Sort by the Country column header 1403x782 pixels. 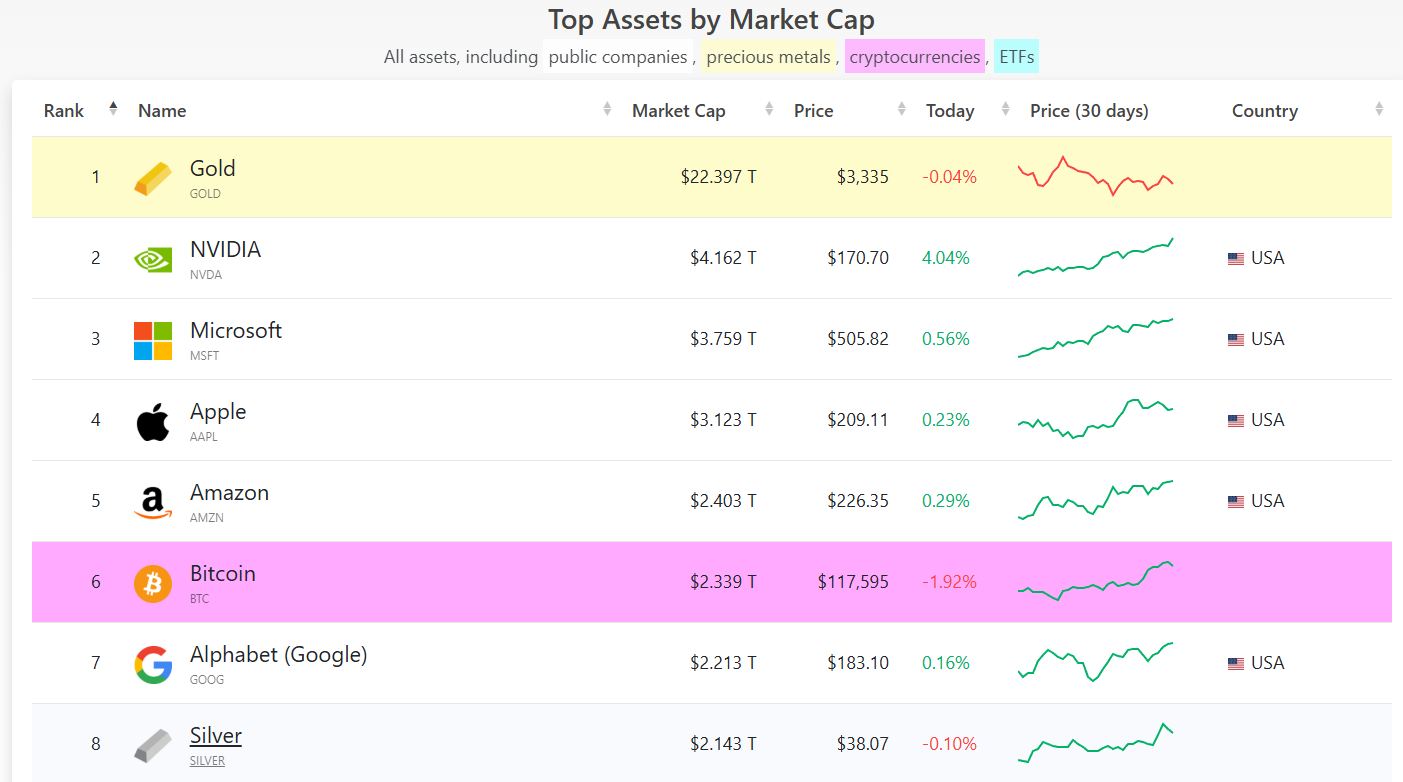tap(1264, 111)
